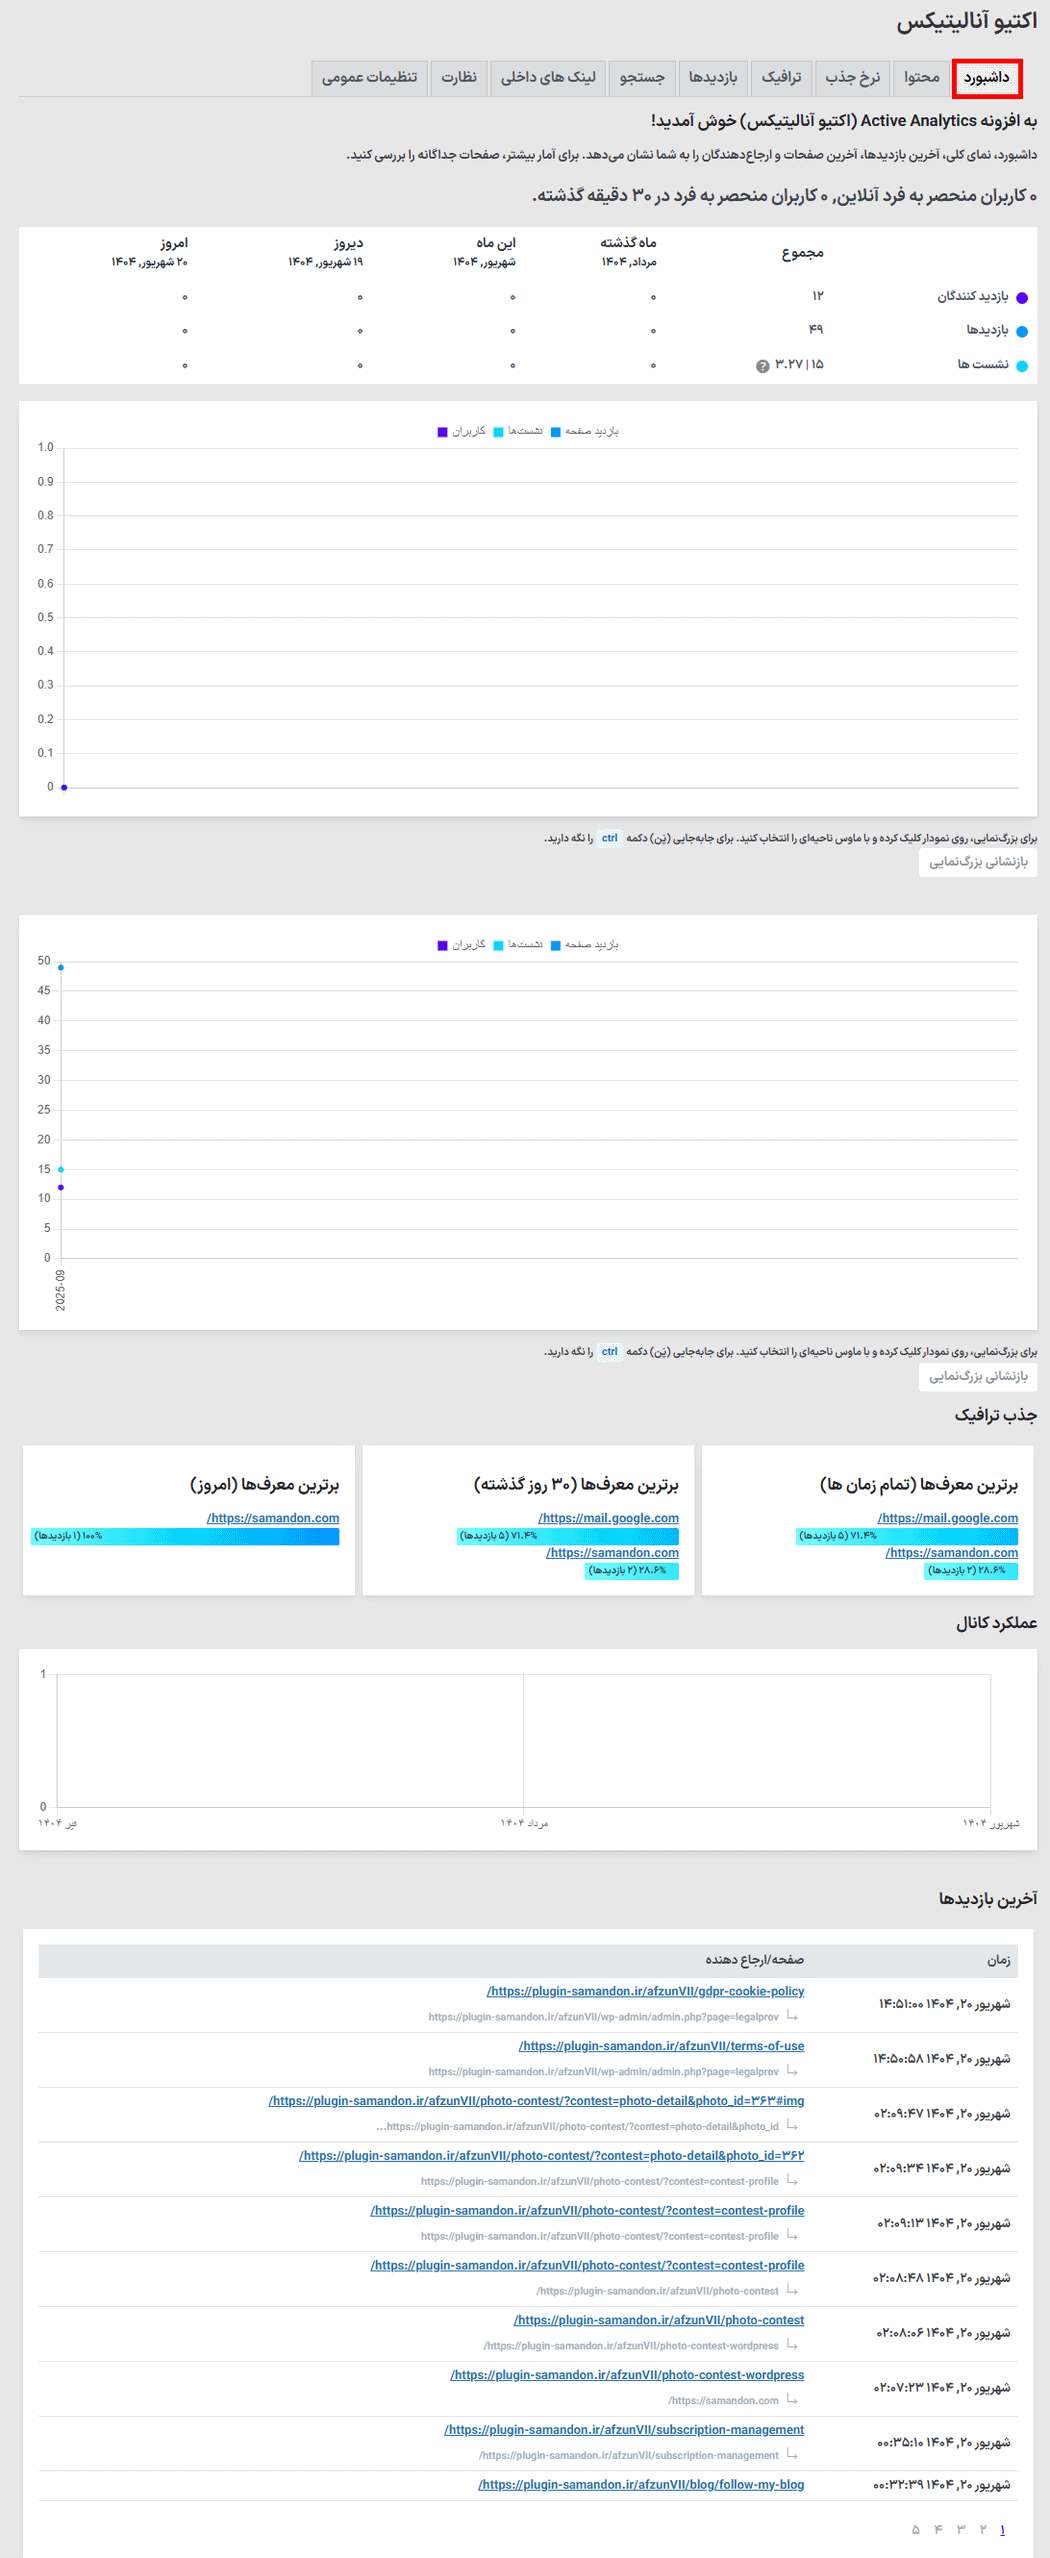Open the terms-of-use visit link
Image resolution: width=1050 pixels, height=2558 pixels.
click(661, 2046)
